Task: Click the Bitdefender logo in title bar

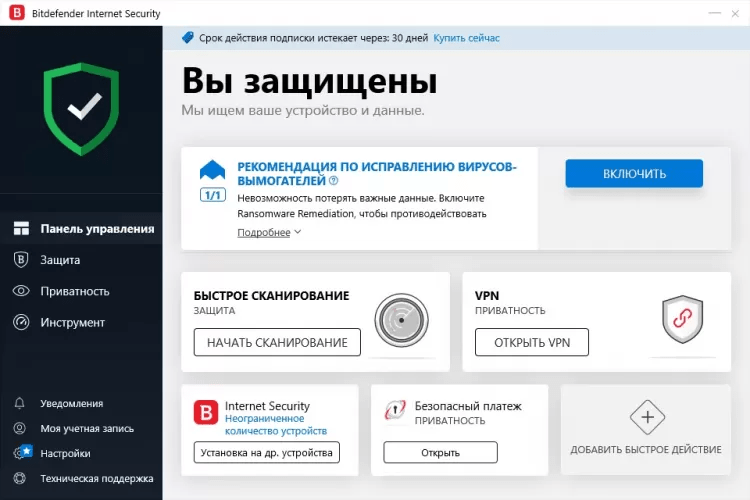Action: [x=16, y=14]
